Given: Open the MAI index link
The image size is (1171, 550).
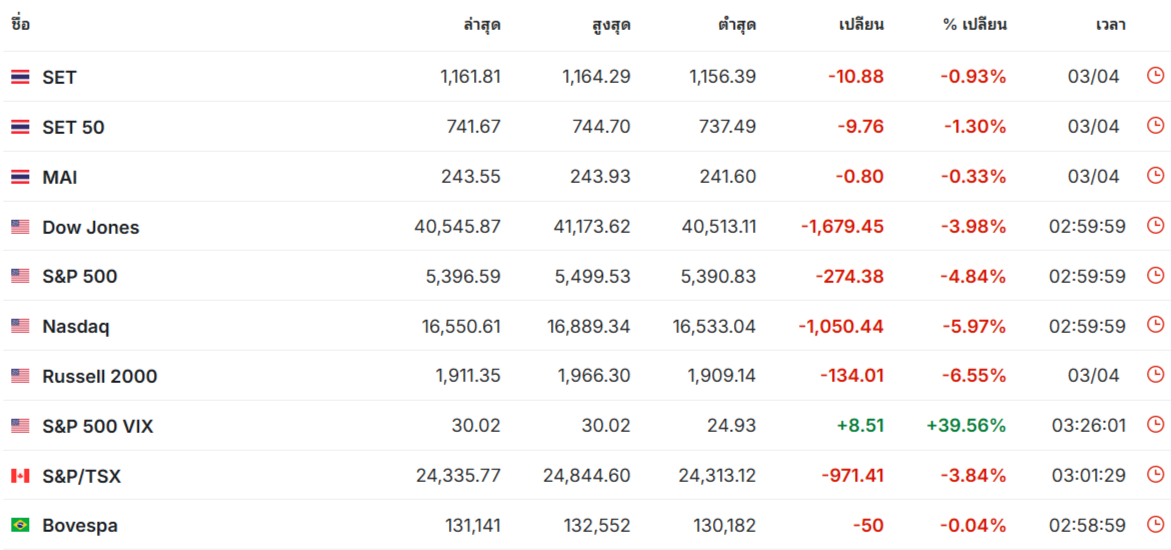Looking at the screenshot, I should [60, 177].
